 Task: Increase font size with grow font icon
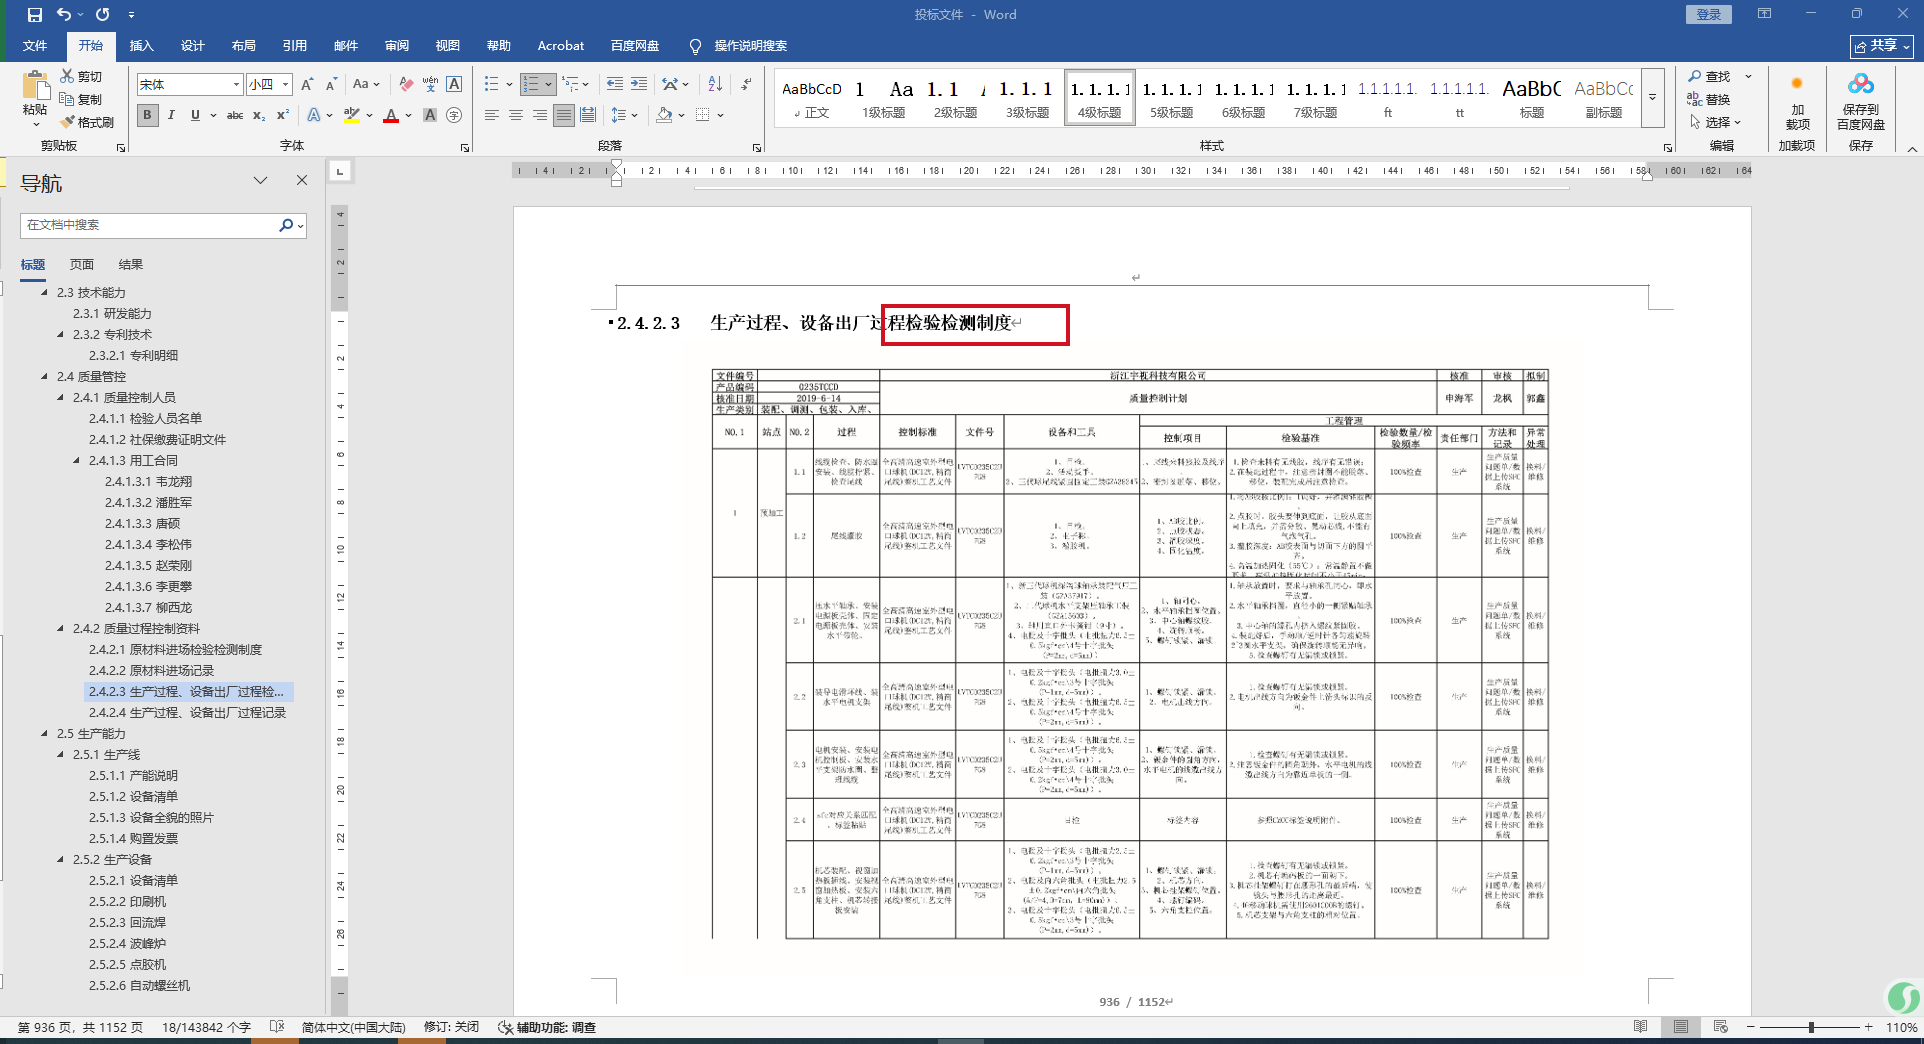pyautogui.click(x=307, y=85)
